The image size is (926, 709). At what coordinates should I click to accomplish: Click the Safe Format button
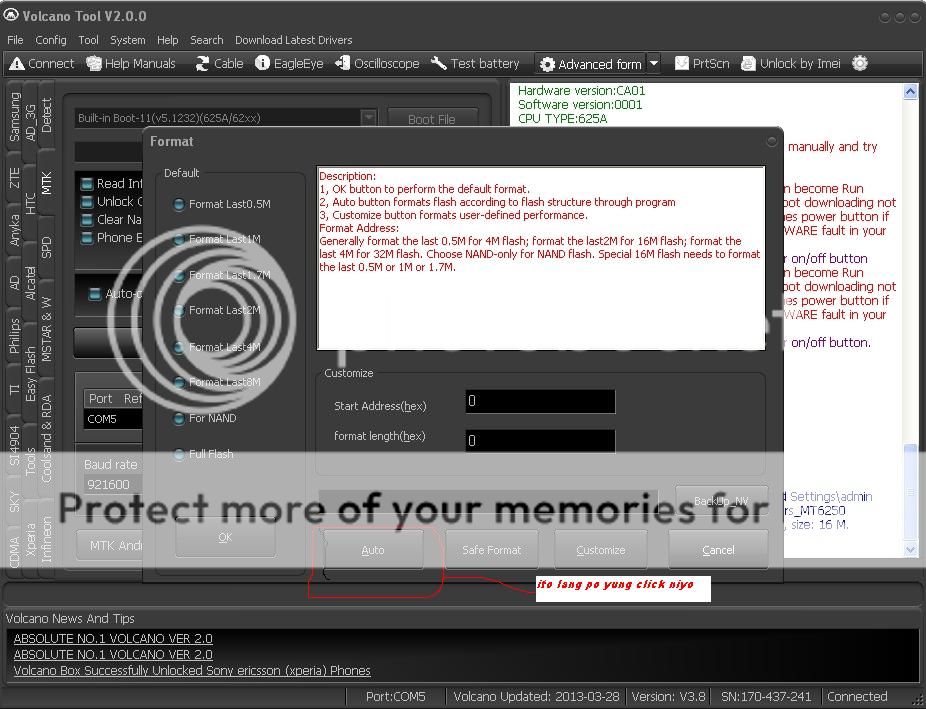point(491,550)
